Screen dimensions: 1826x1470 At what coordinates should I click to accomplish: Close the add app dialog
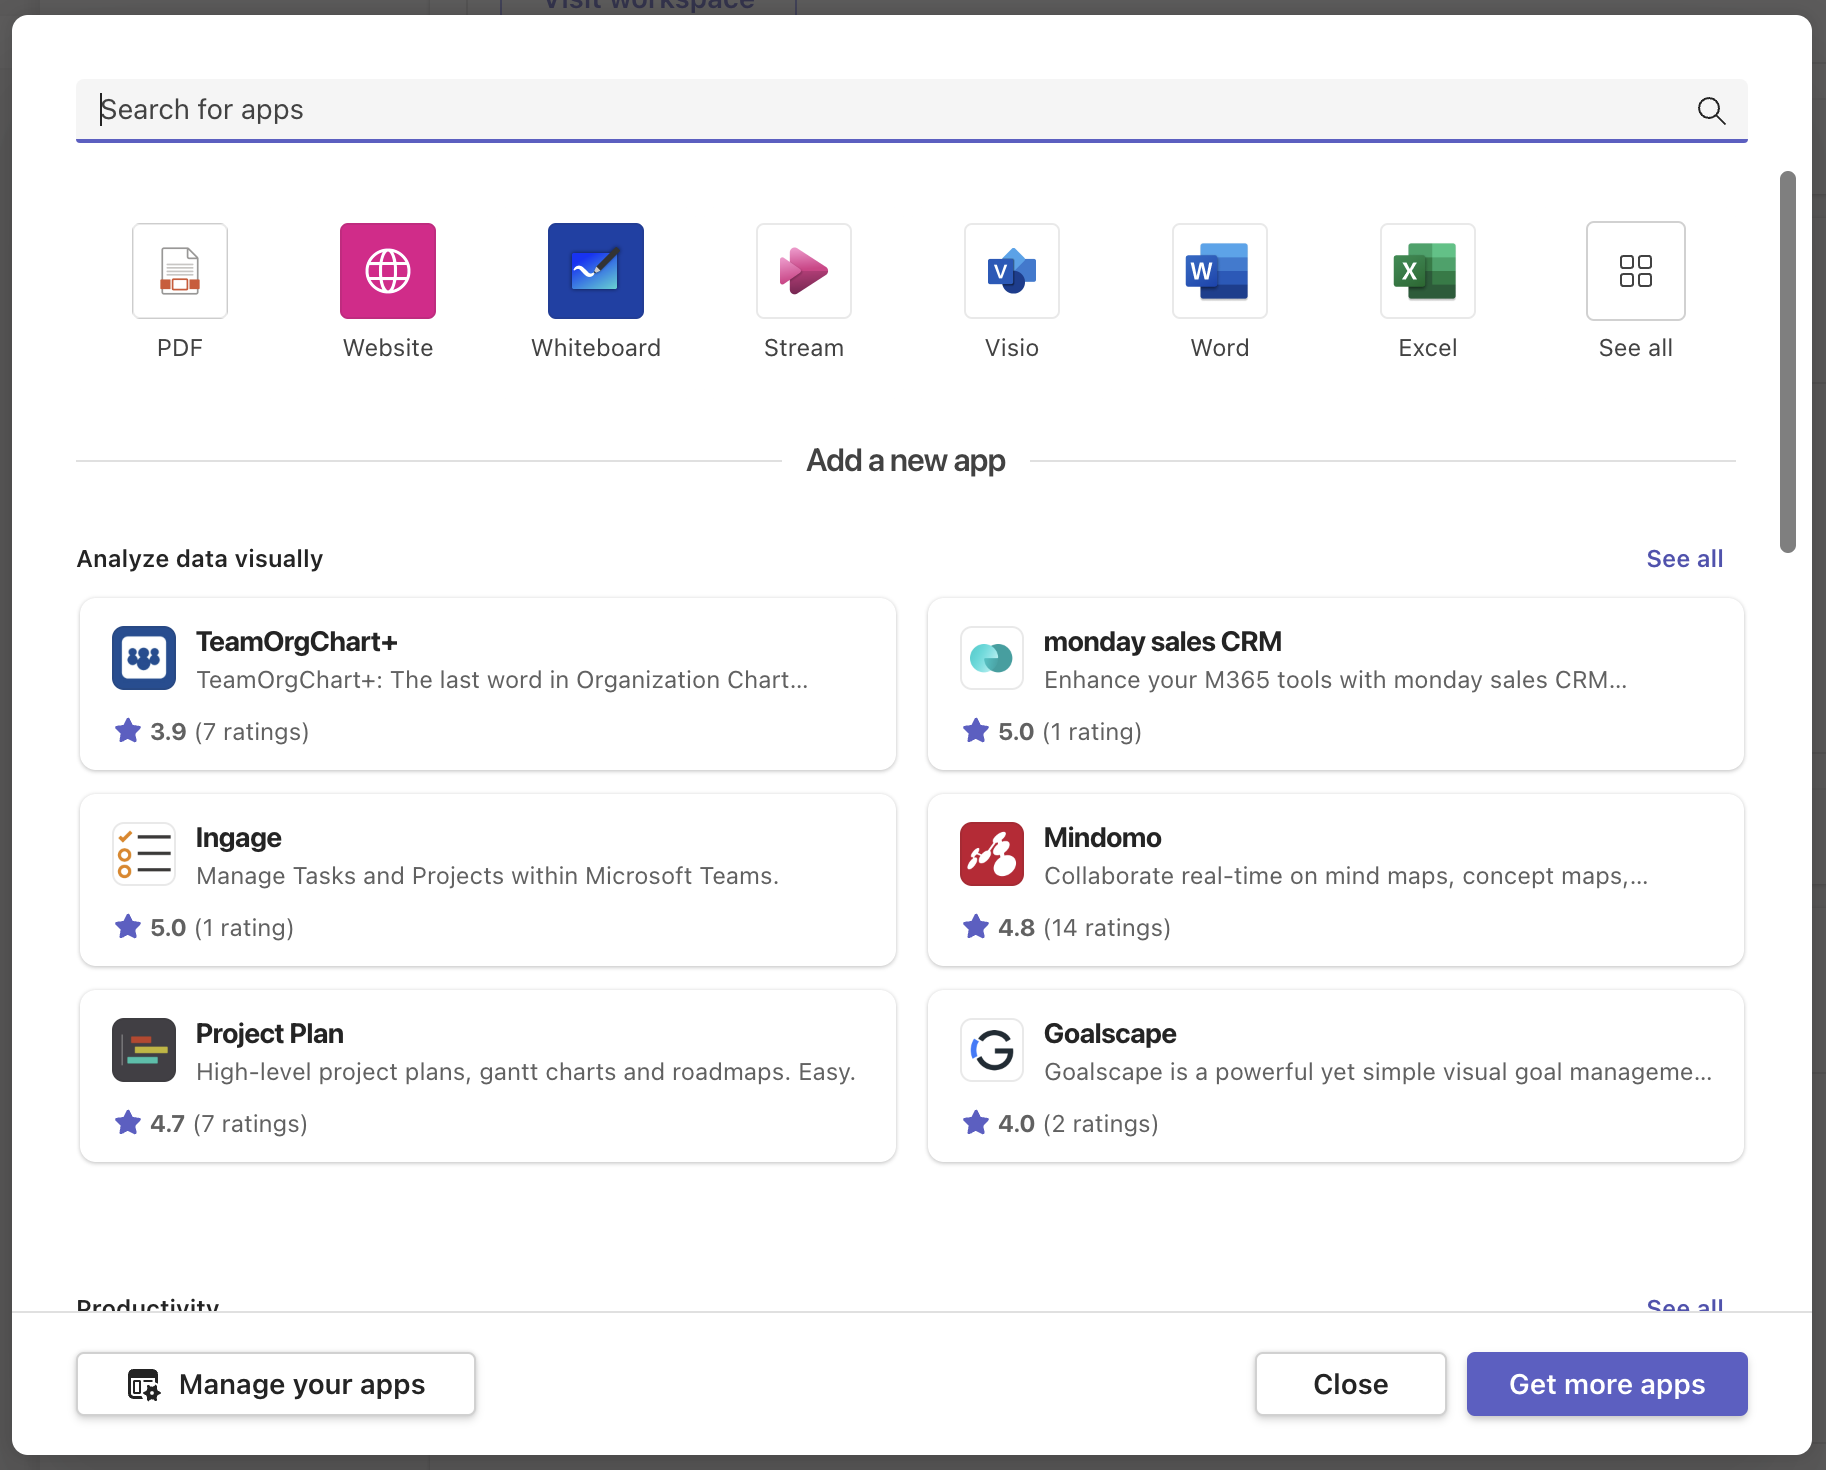tap(1351, 1384)
